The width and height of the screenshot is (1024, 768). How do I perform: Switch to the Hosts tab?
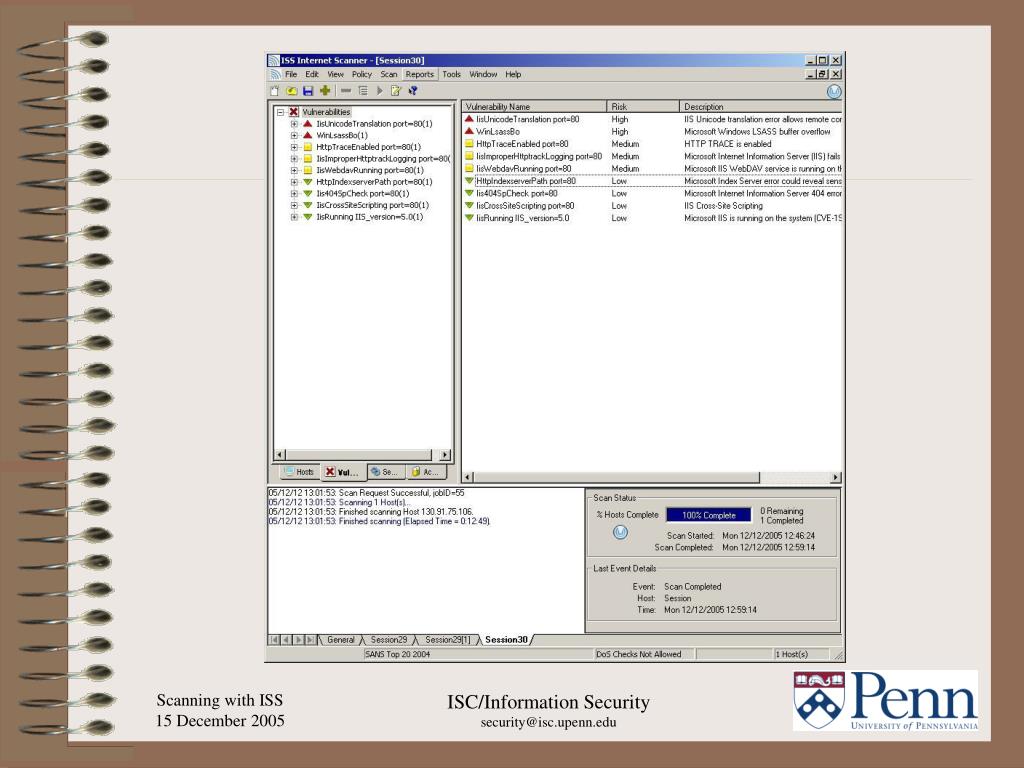[x=300, y=472]
